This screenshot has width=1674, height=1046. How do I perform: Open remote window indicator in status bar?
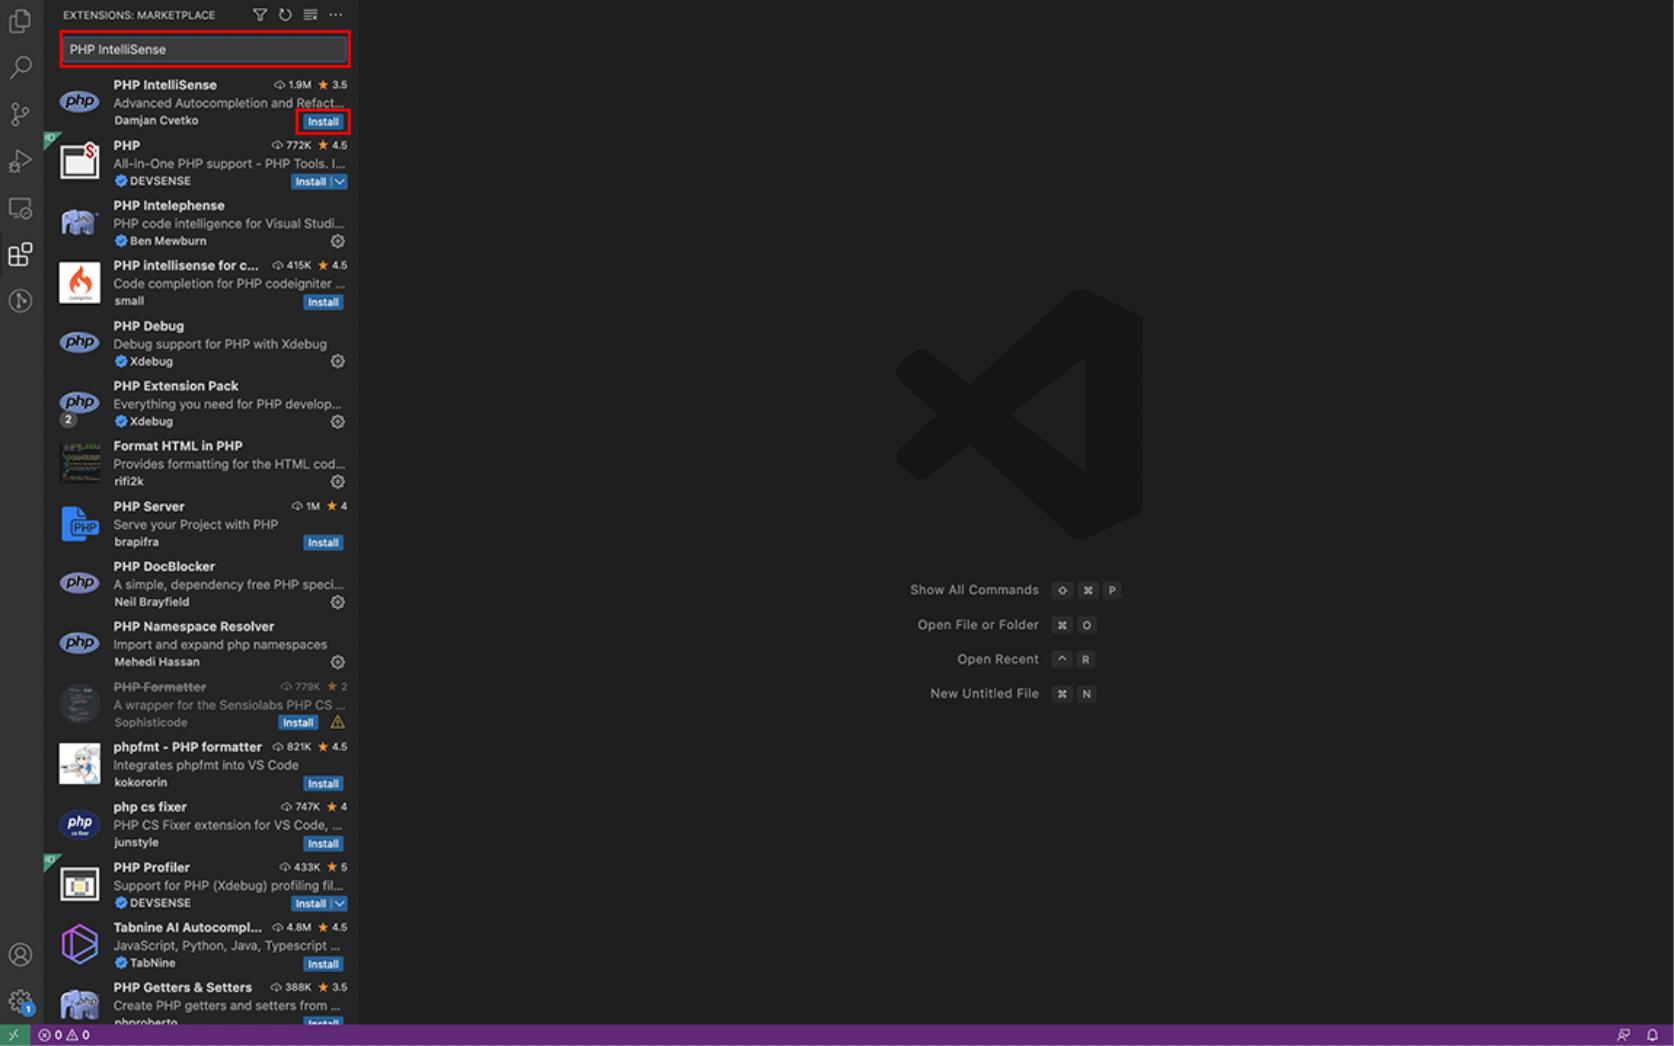point(14,1035)
